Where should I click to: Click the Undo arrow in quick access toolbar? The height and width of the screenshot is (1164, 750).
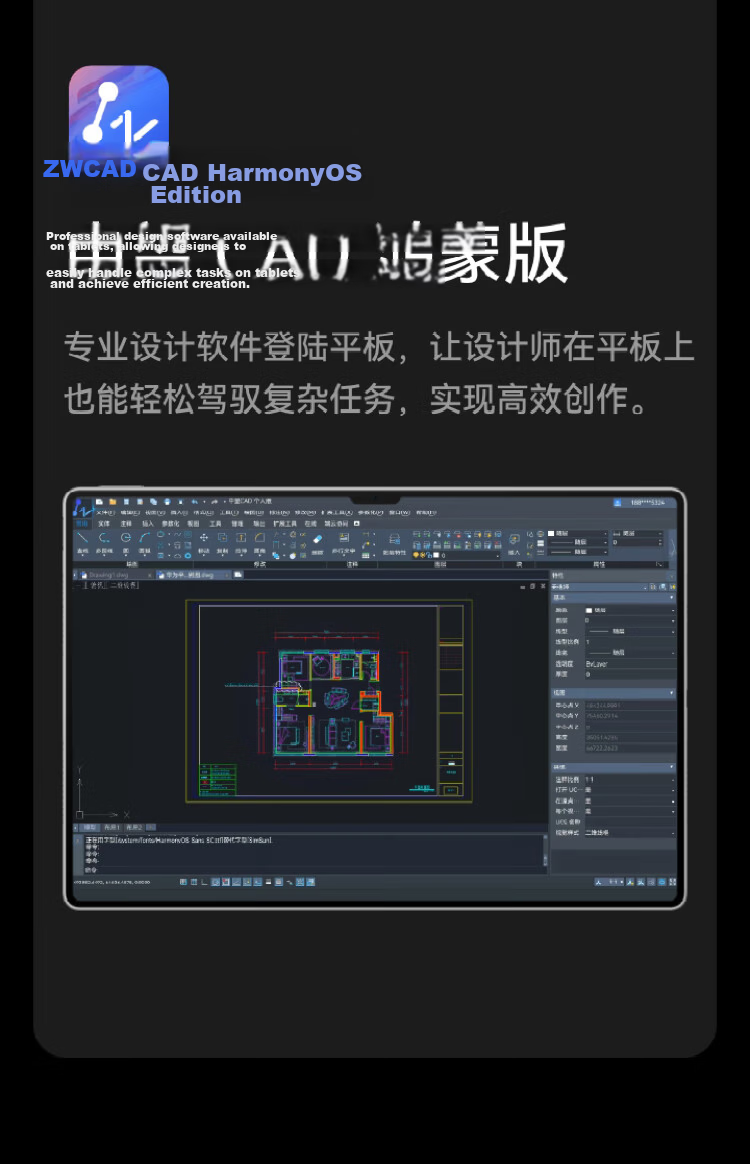pos(195,502)
